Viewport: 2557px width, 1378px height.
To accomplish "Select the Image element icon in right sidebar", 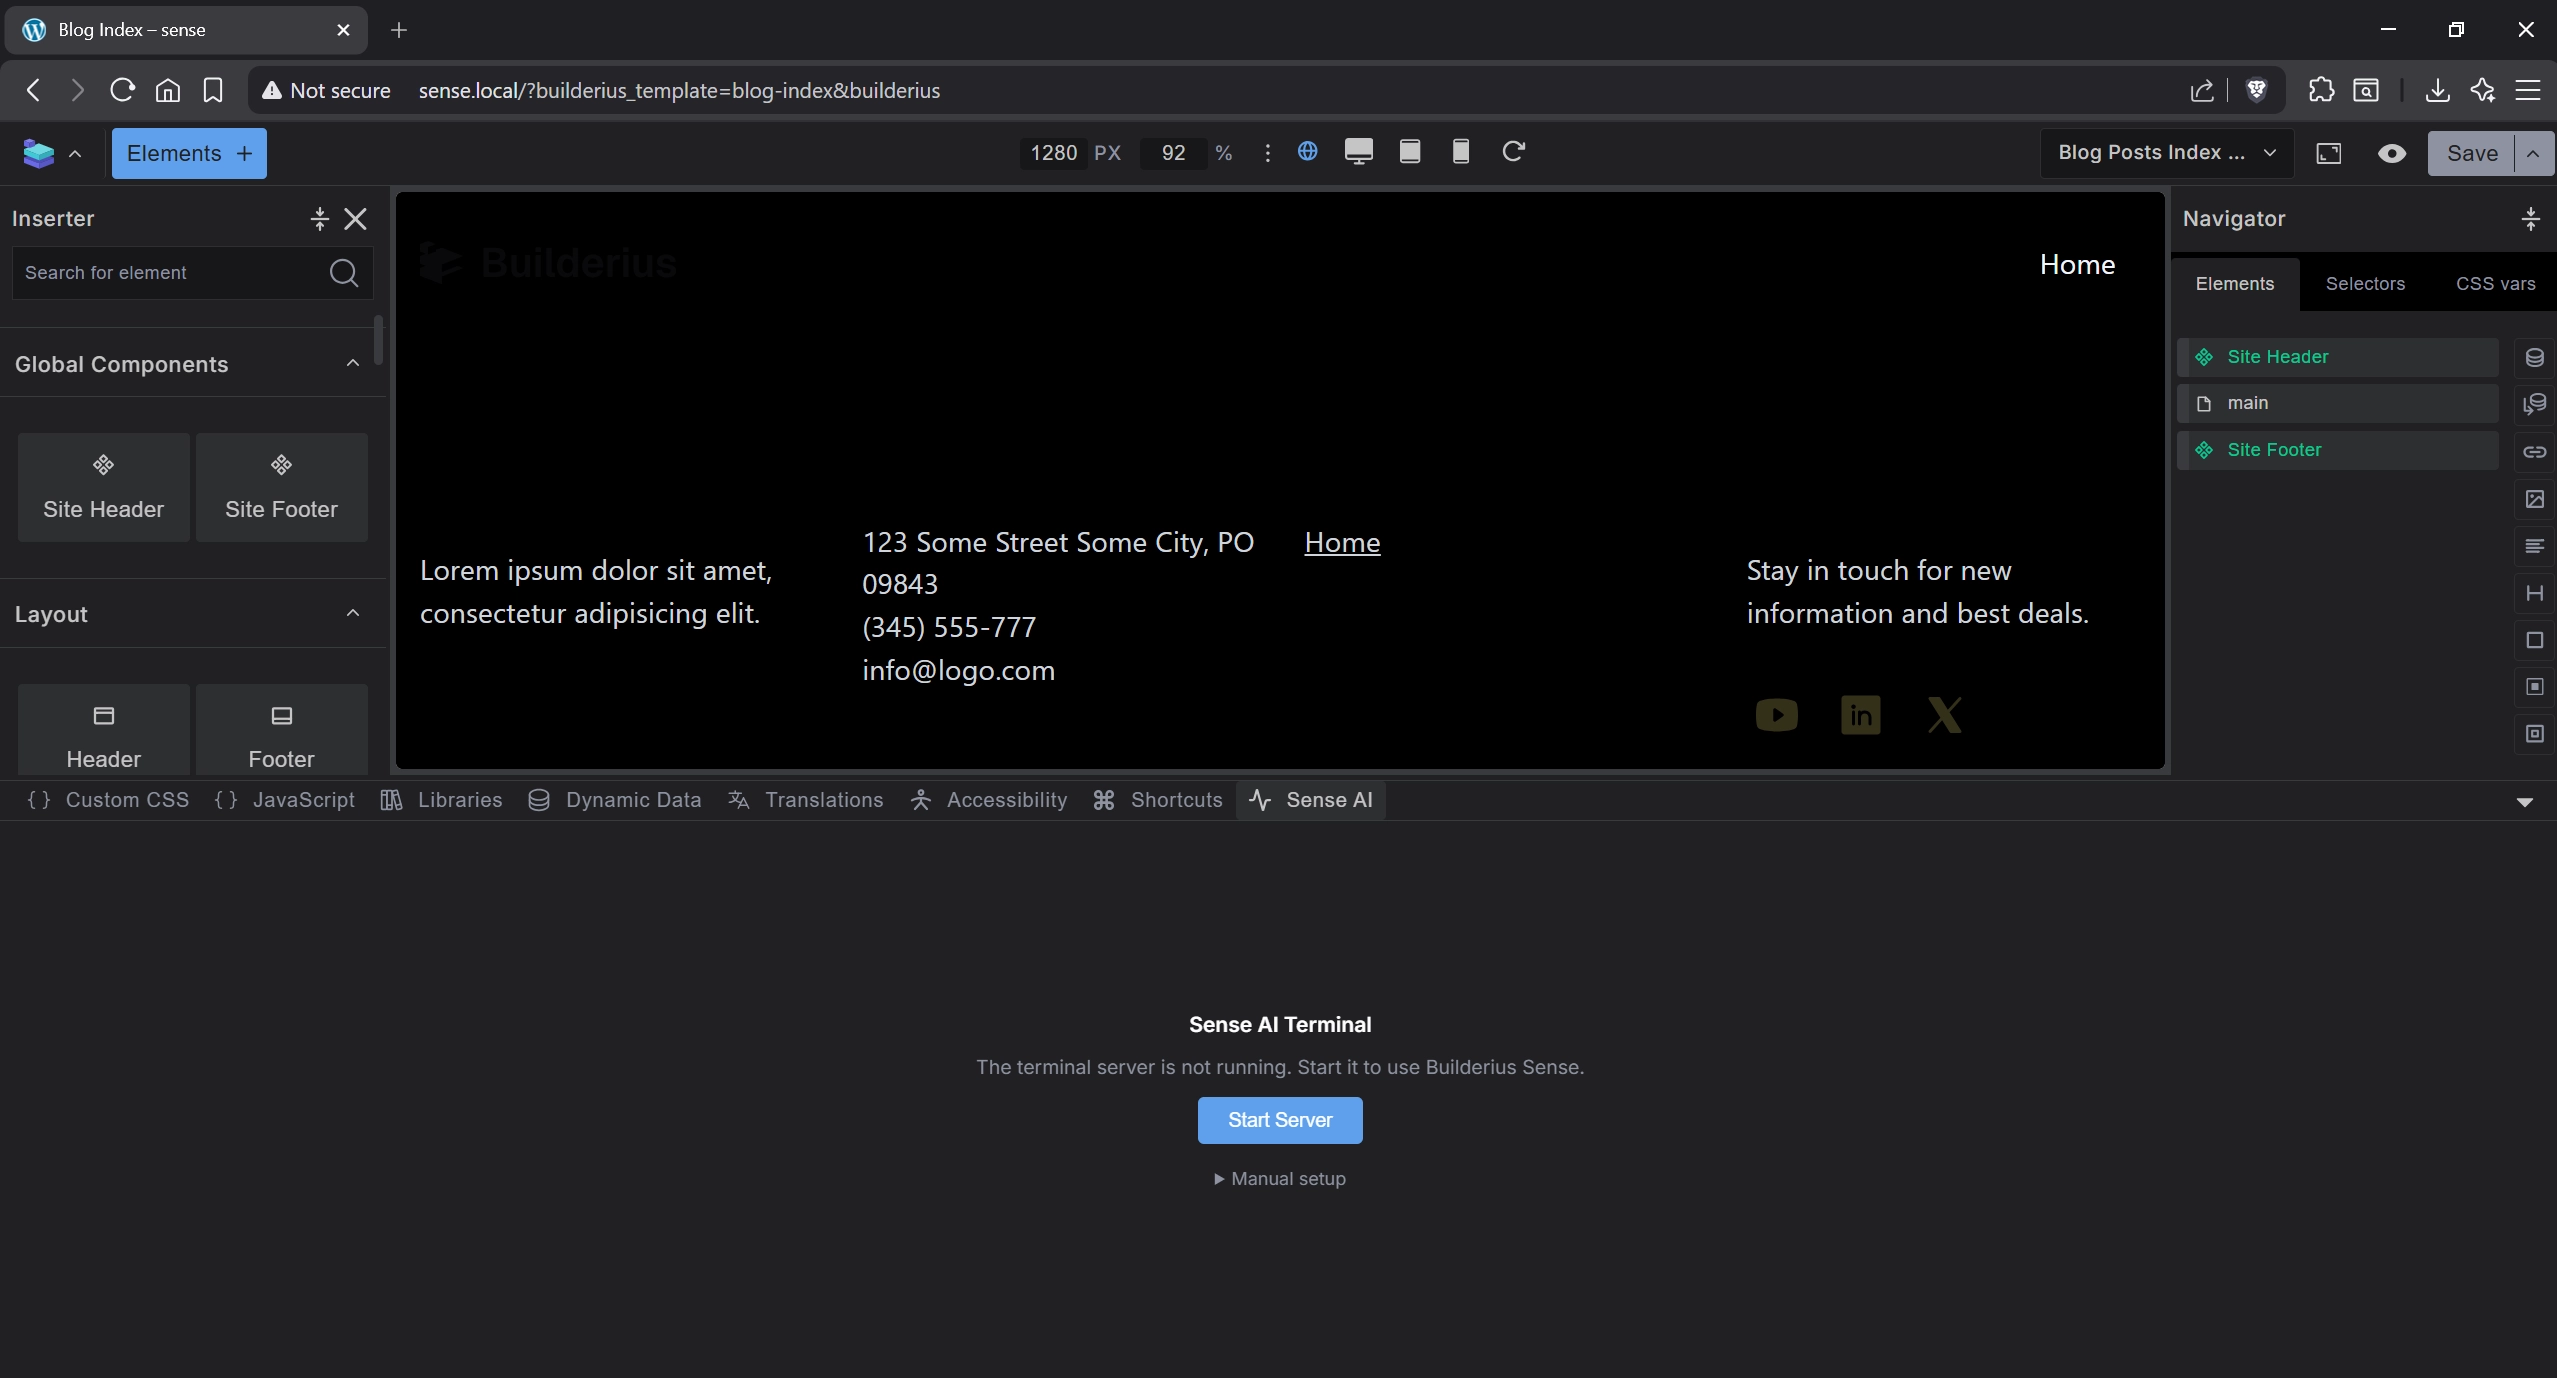I will click(x=2534, y=500).
